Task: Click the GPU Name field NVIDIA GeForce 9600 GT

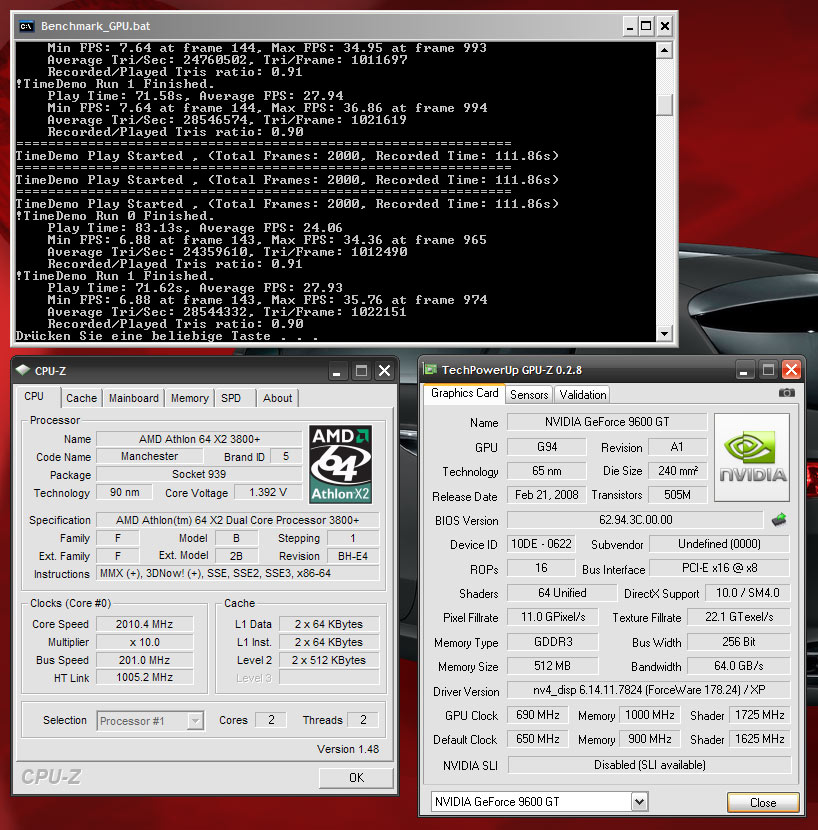Action: click(607, 422)
